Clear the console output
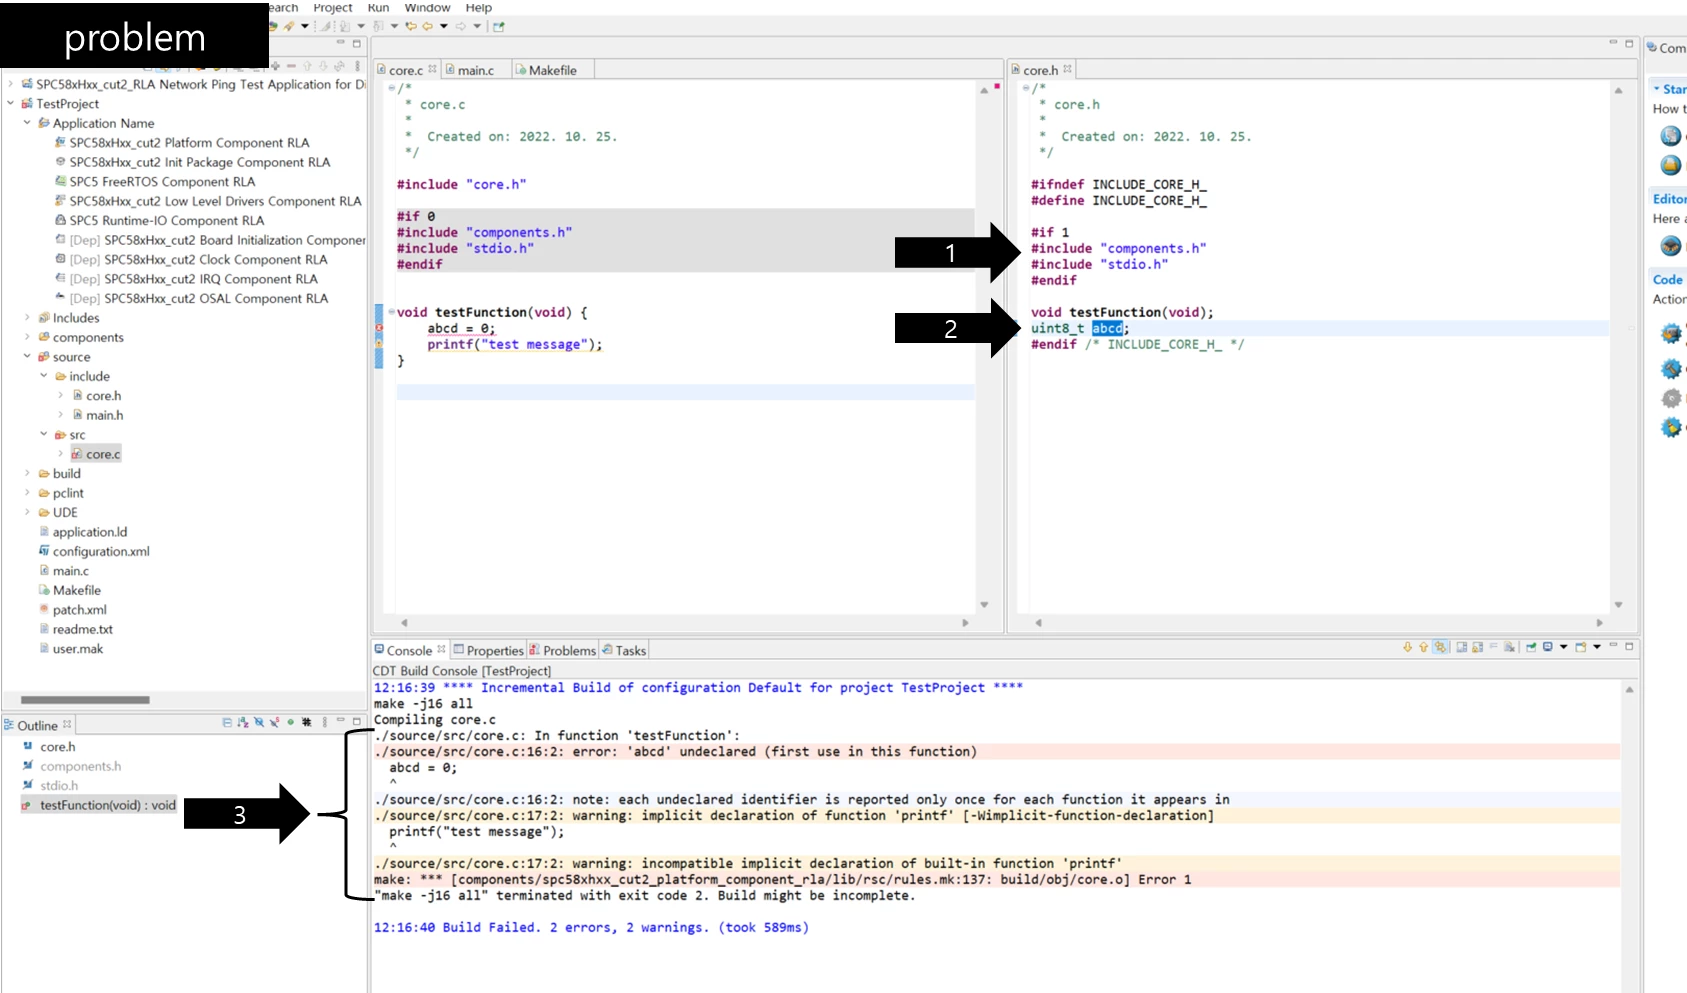The width and height of the screenshot is (1687, 993). click(x=1509, y=647)
